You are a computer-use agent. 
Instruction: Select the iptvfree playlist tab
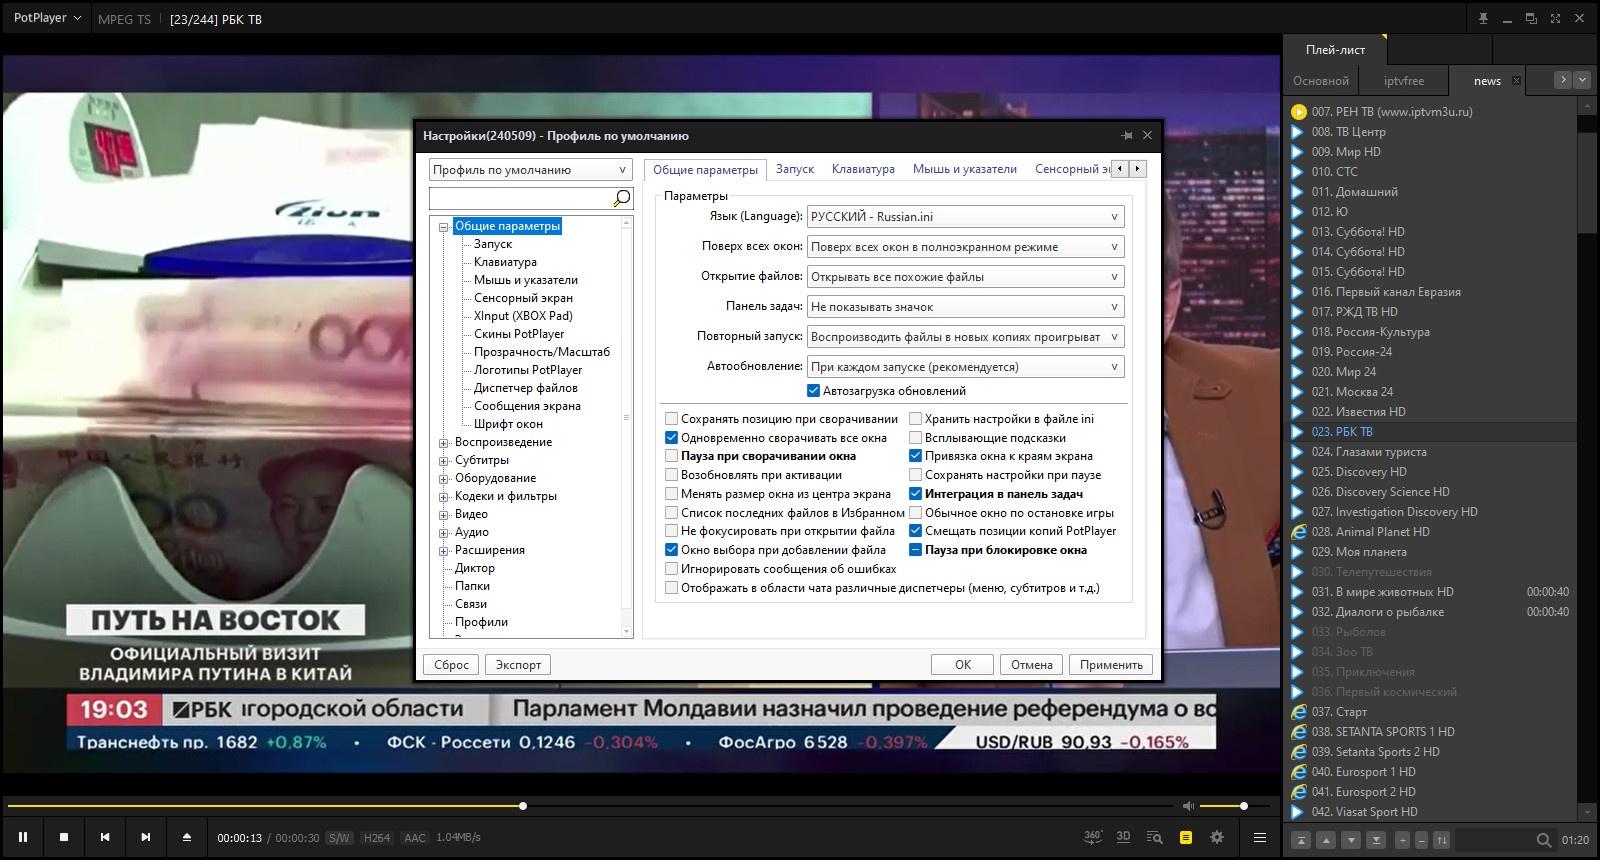click(x=1404, y=81)
